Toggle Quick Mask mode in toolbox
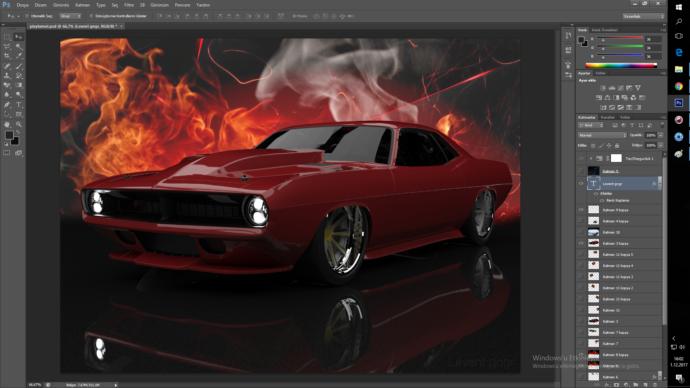The image size is (690, 388). click(7, 153)
